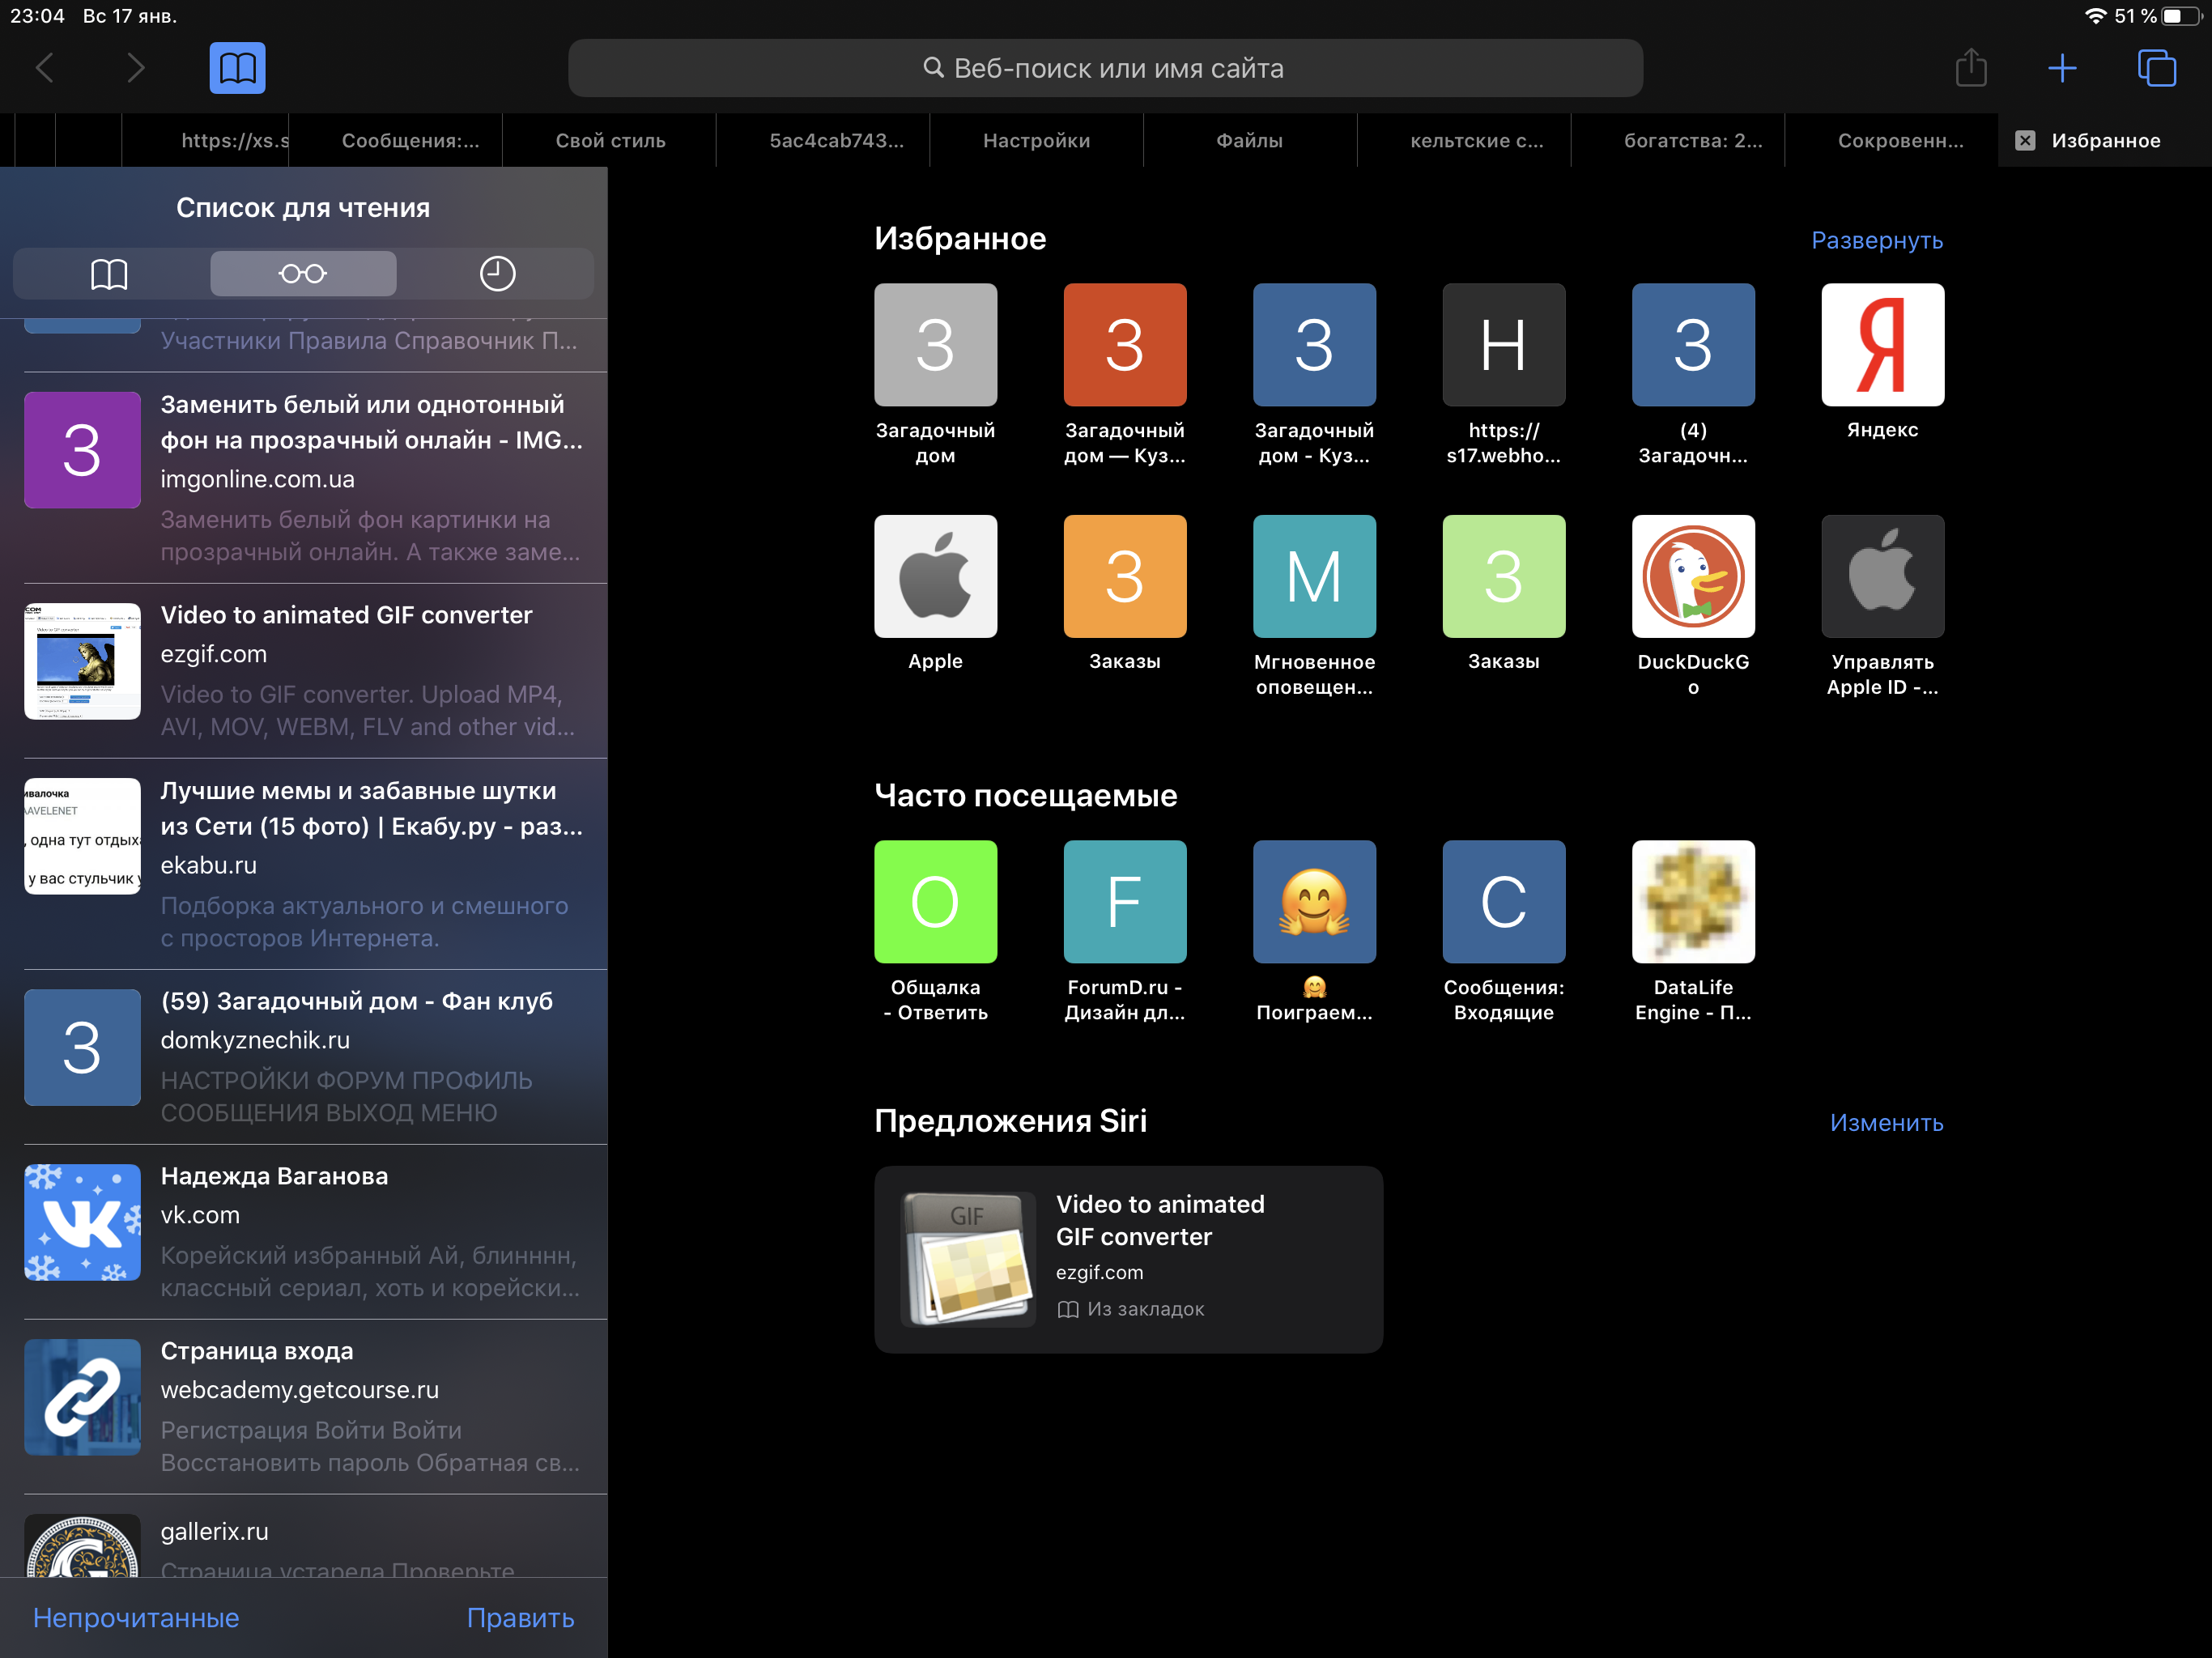Screen dimensions: 2212x1658
Task: Click Изменить next to Siri suggestions
Action: (1885, 1123)
